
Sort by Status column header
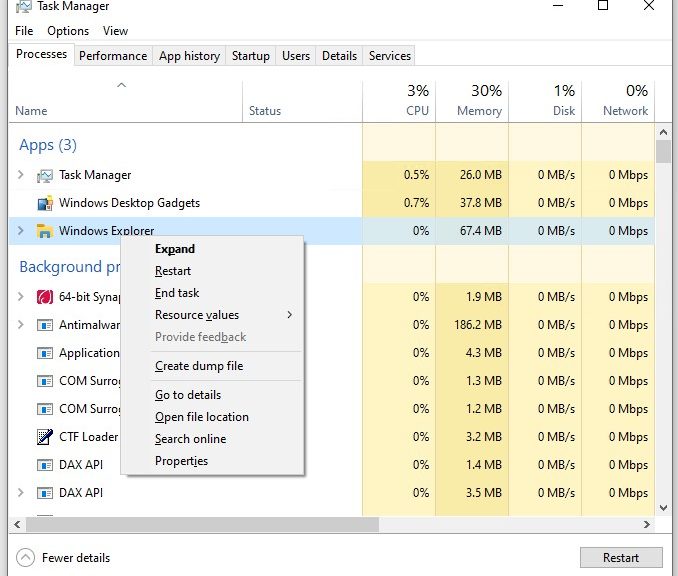tap(302, 101)
